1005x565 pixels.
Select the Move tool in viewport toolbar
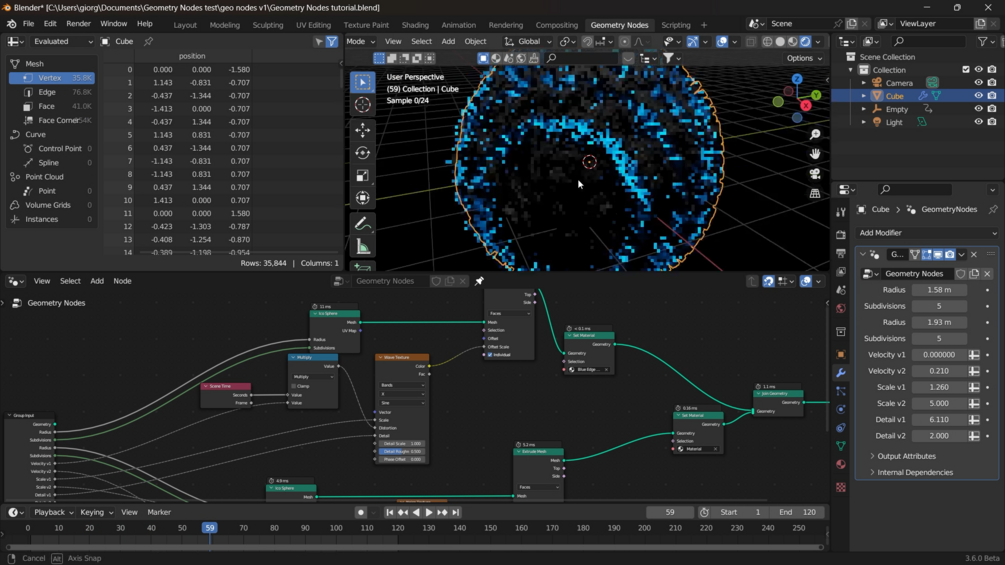pyautogui.click(x=363, y=130)
